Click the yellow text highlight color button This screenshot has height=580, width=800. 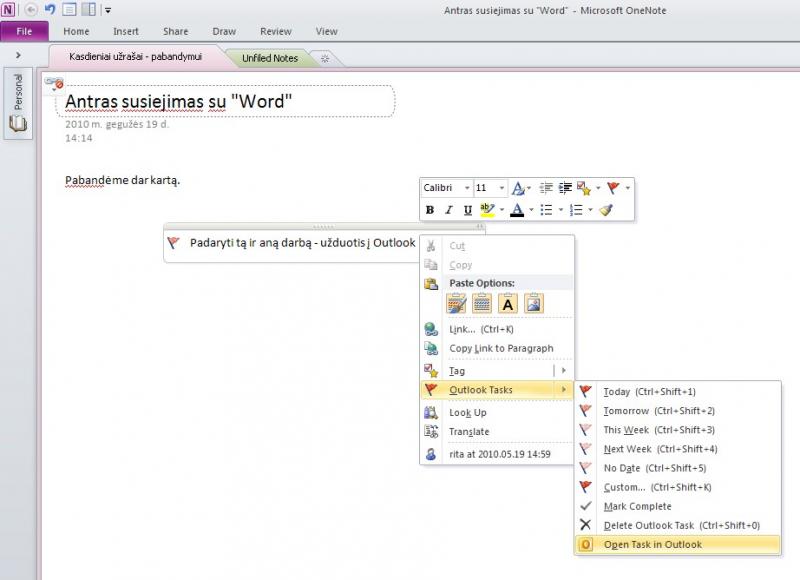tap(487, 210)
